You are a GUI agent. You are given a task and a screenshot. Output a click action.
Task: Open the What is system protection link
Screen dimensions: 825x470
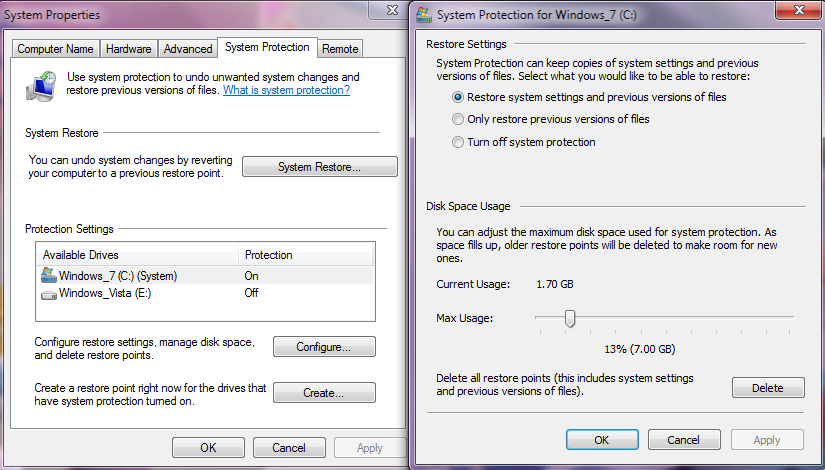coord(286,90)
